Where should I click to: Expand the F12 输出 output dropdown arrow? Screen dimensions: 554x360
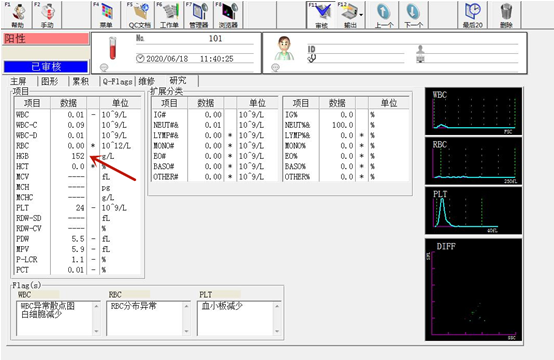(361, 15)
